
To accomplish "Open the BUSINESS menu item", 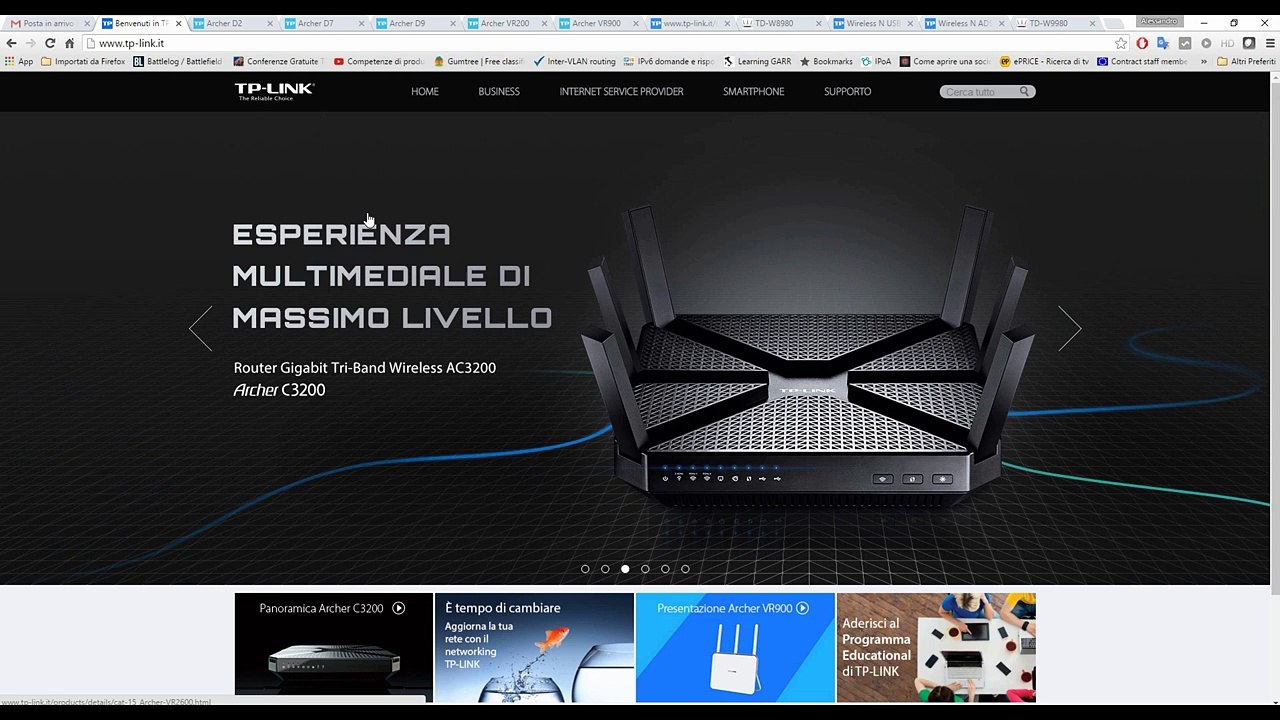I will (x=499, y=91).
